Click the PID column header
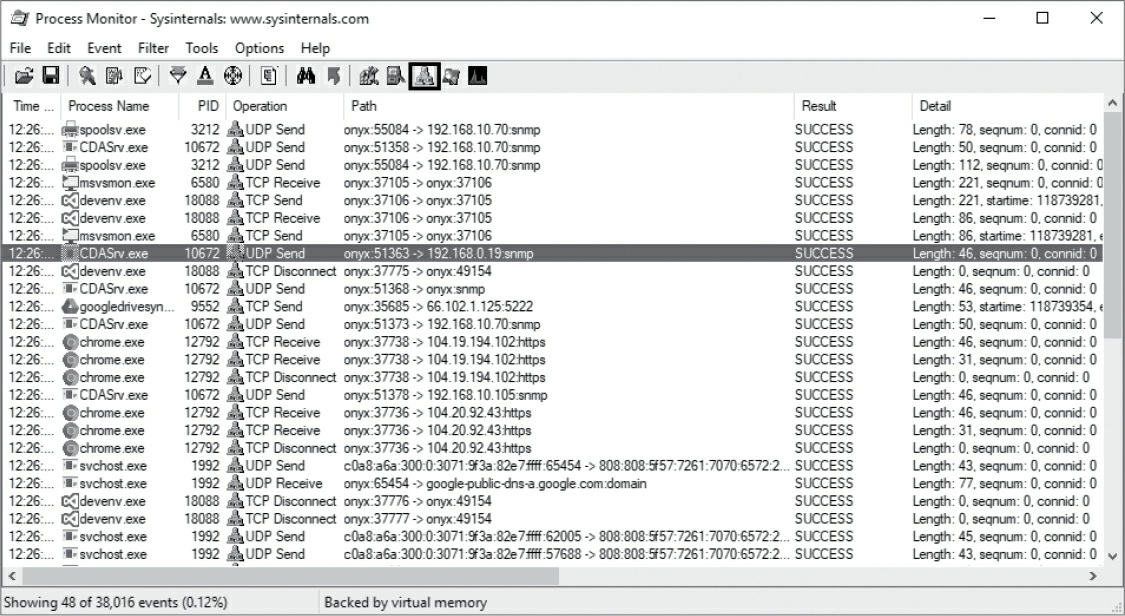The width and height of the screenshot is (1125, 616). click(203, 106)
